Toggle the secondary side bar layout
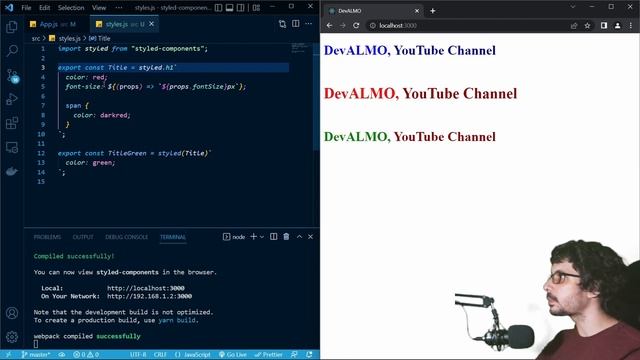This screenshot has width=640, height=360. (241, 7)
